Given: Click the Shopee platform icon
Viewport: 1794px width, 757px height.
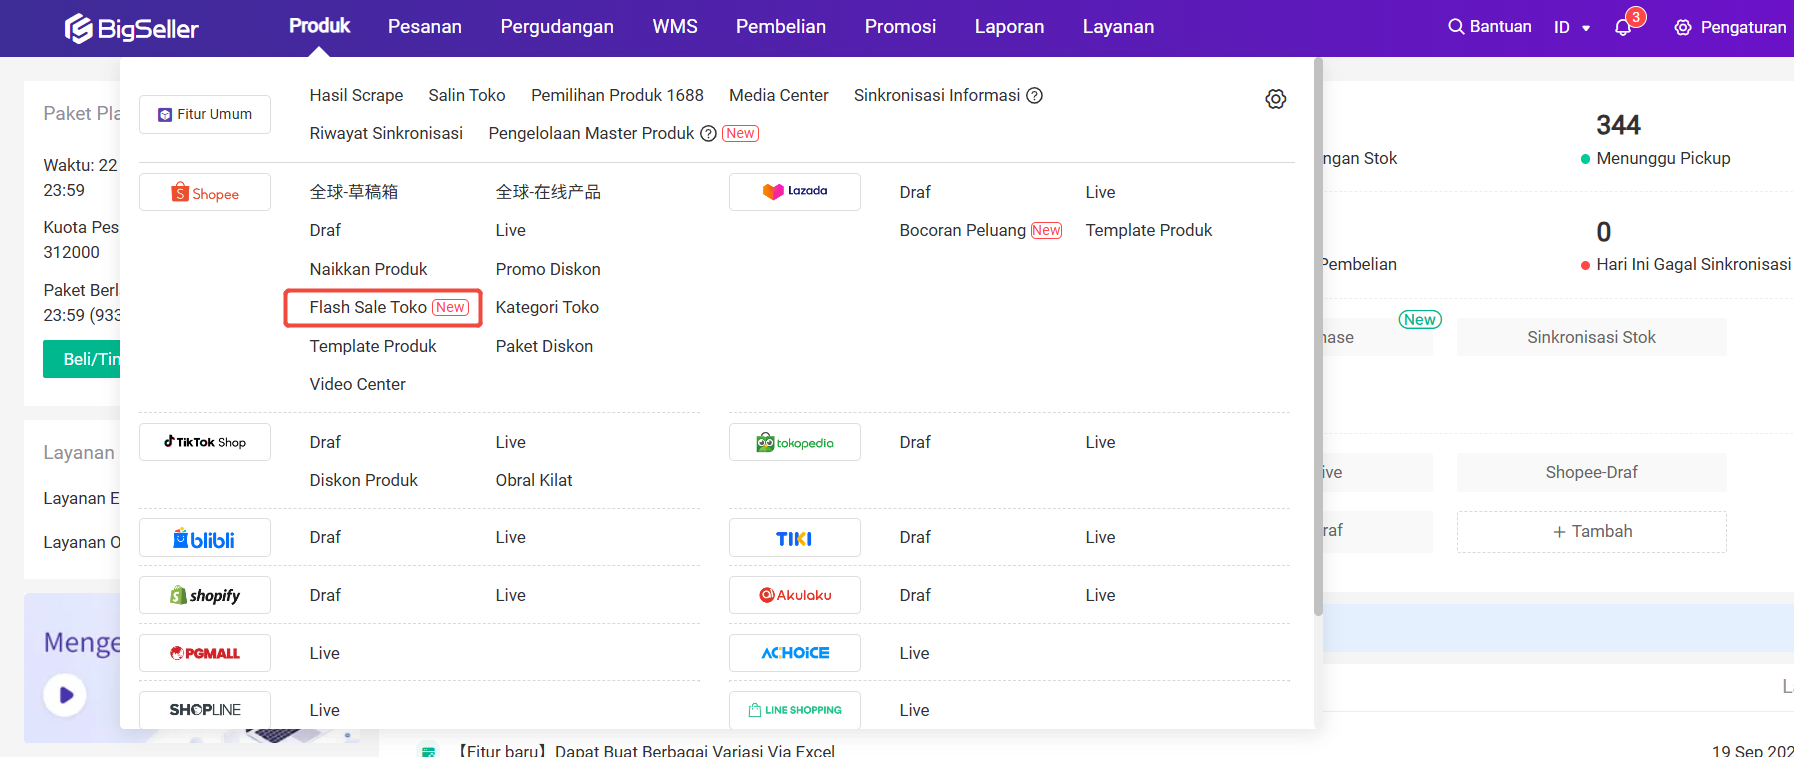Looking at the screenshot, I should pyautogui.click(x=205, y=193).
